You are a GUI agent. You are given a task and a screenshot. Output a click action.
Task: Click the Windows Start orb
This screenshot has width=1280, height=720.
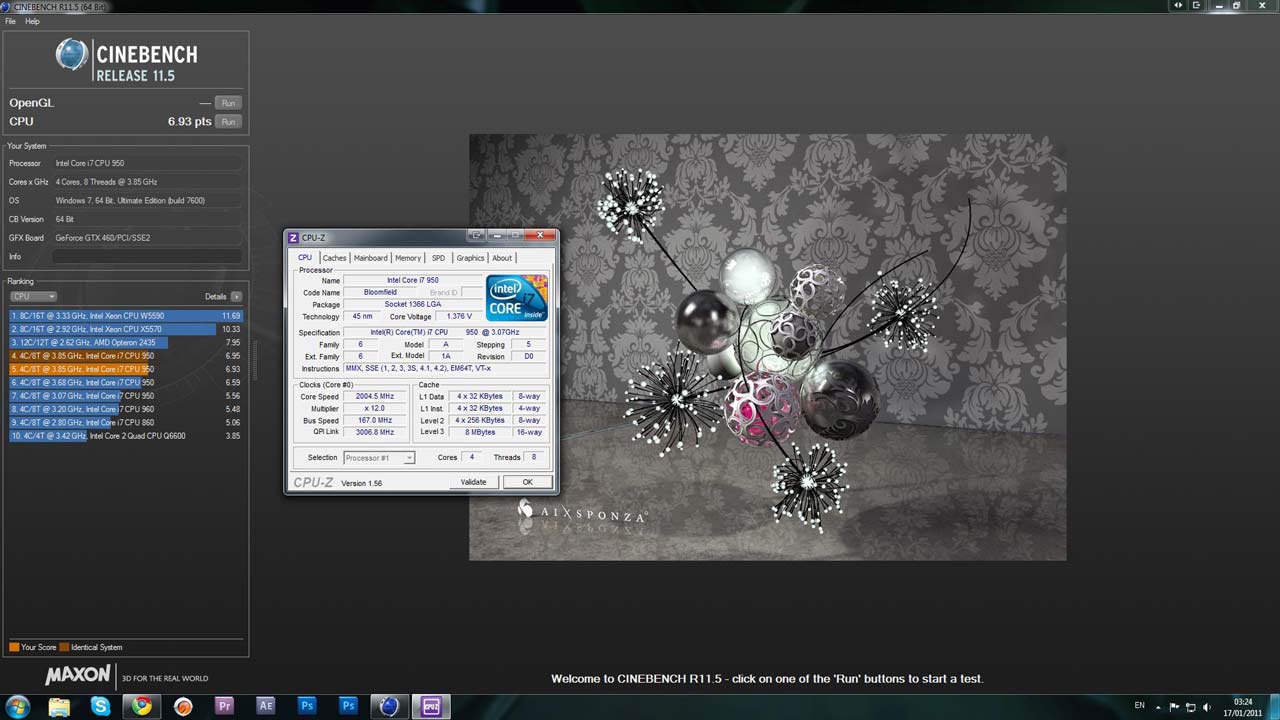17,706
